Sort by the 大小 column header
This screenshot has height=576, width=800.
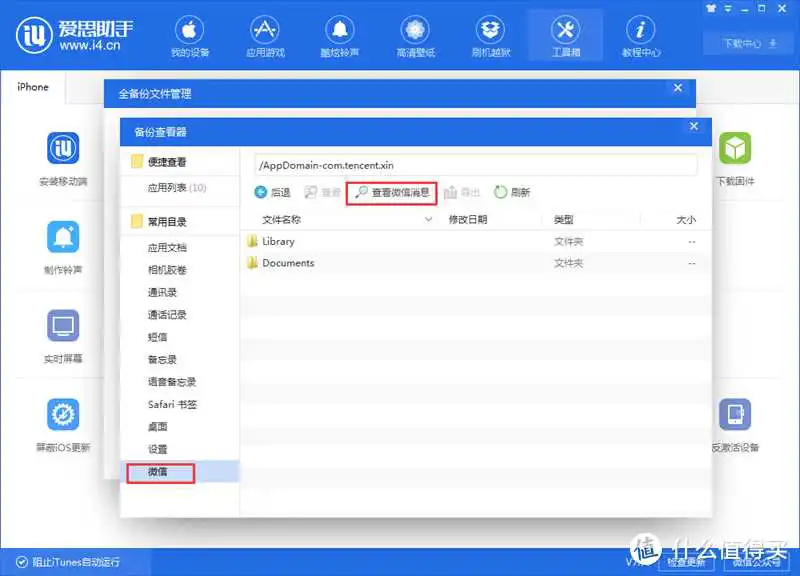coord(686,220)
